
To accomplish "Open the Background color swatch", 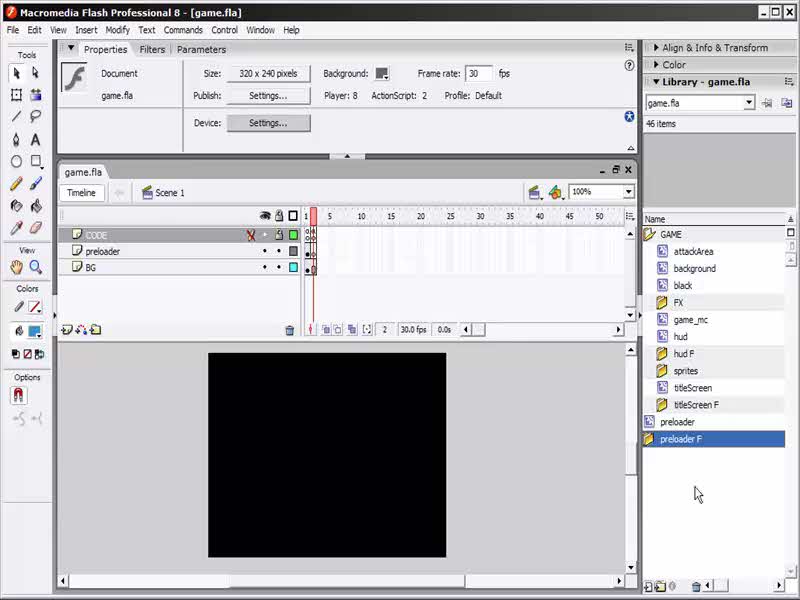I will 382,74.
